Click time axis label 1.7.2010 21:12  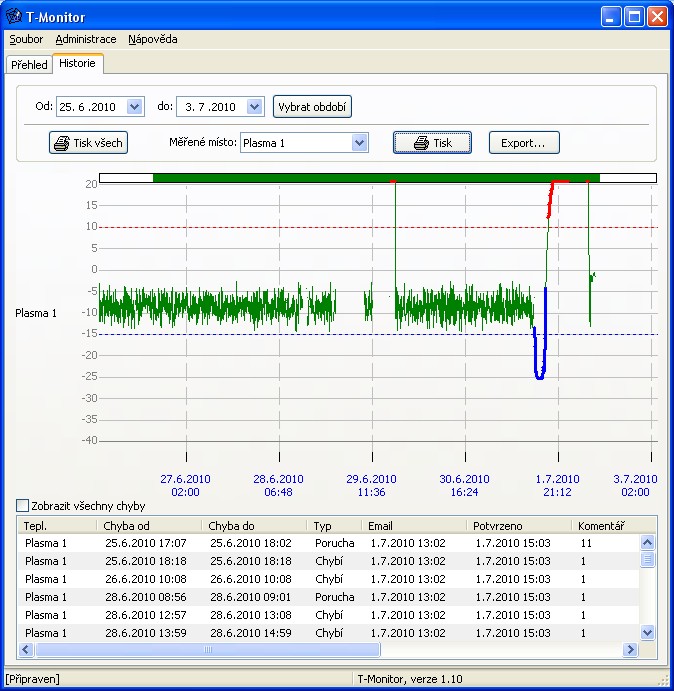(557, 485)
